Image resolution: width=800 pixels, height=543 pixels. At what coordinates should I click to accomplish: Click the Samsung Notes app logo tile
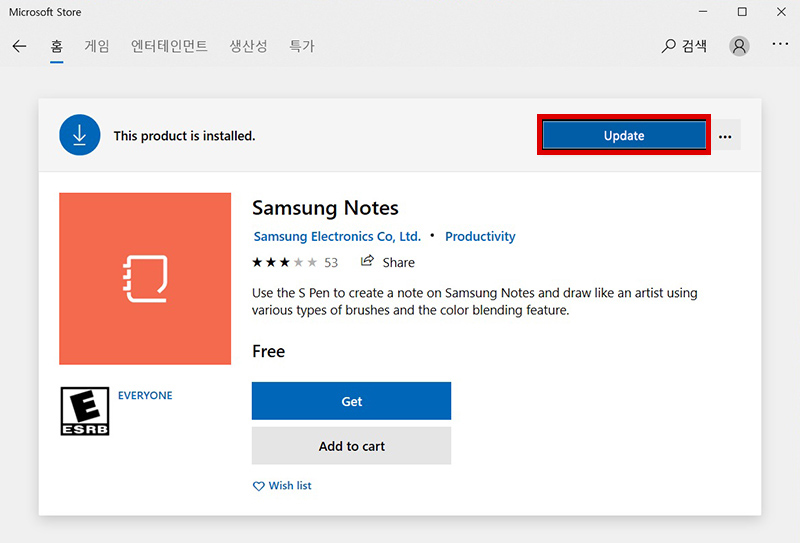[145, 279]
